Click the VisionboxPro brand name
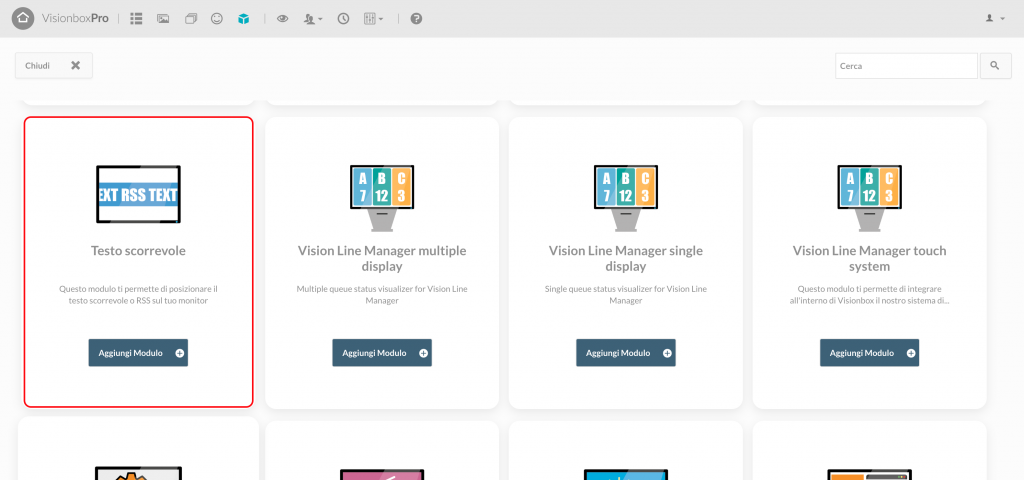Viewport: 1024px width, 480px height. pyautogui.click(x=75, y=18)
